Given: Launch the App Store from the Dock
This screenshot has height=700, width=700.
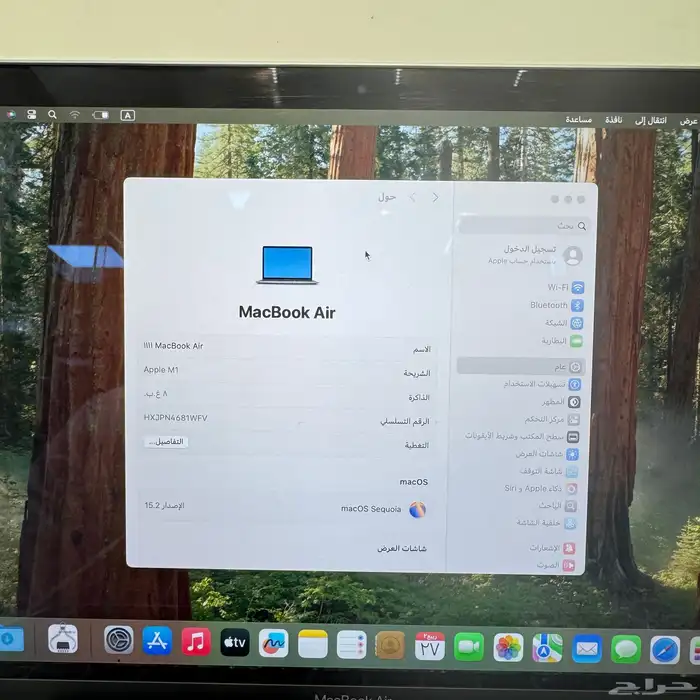Looking at the screenshot, I should click(x=157, y=641).
